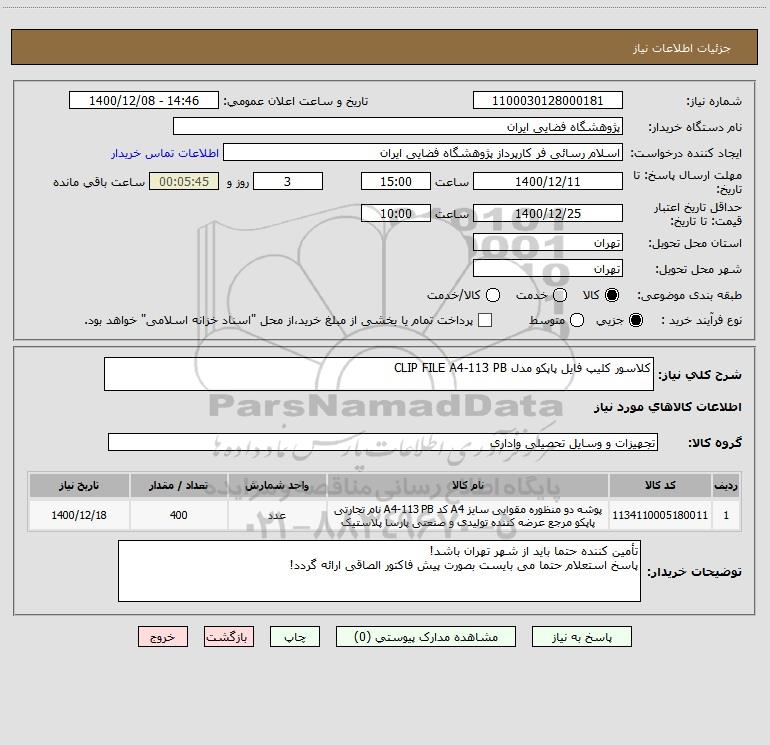The image size is (770, 745).
Task: Toggle the اسناد خزانه اسلامی payment checkbox
Action: pos(485,320)
